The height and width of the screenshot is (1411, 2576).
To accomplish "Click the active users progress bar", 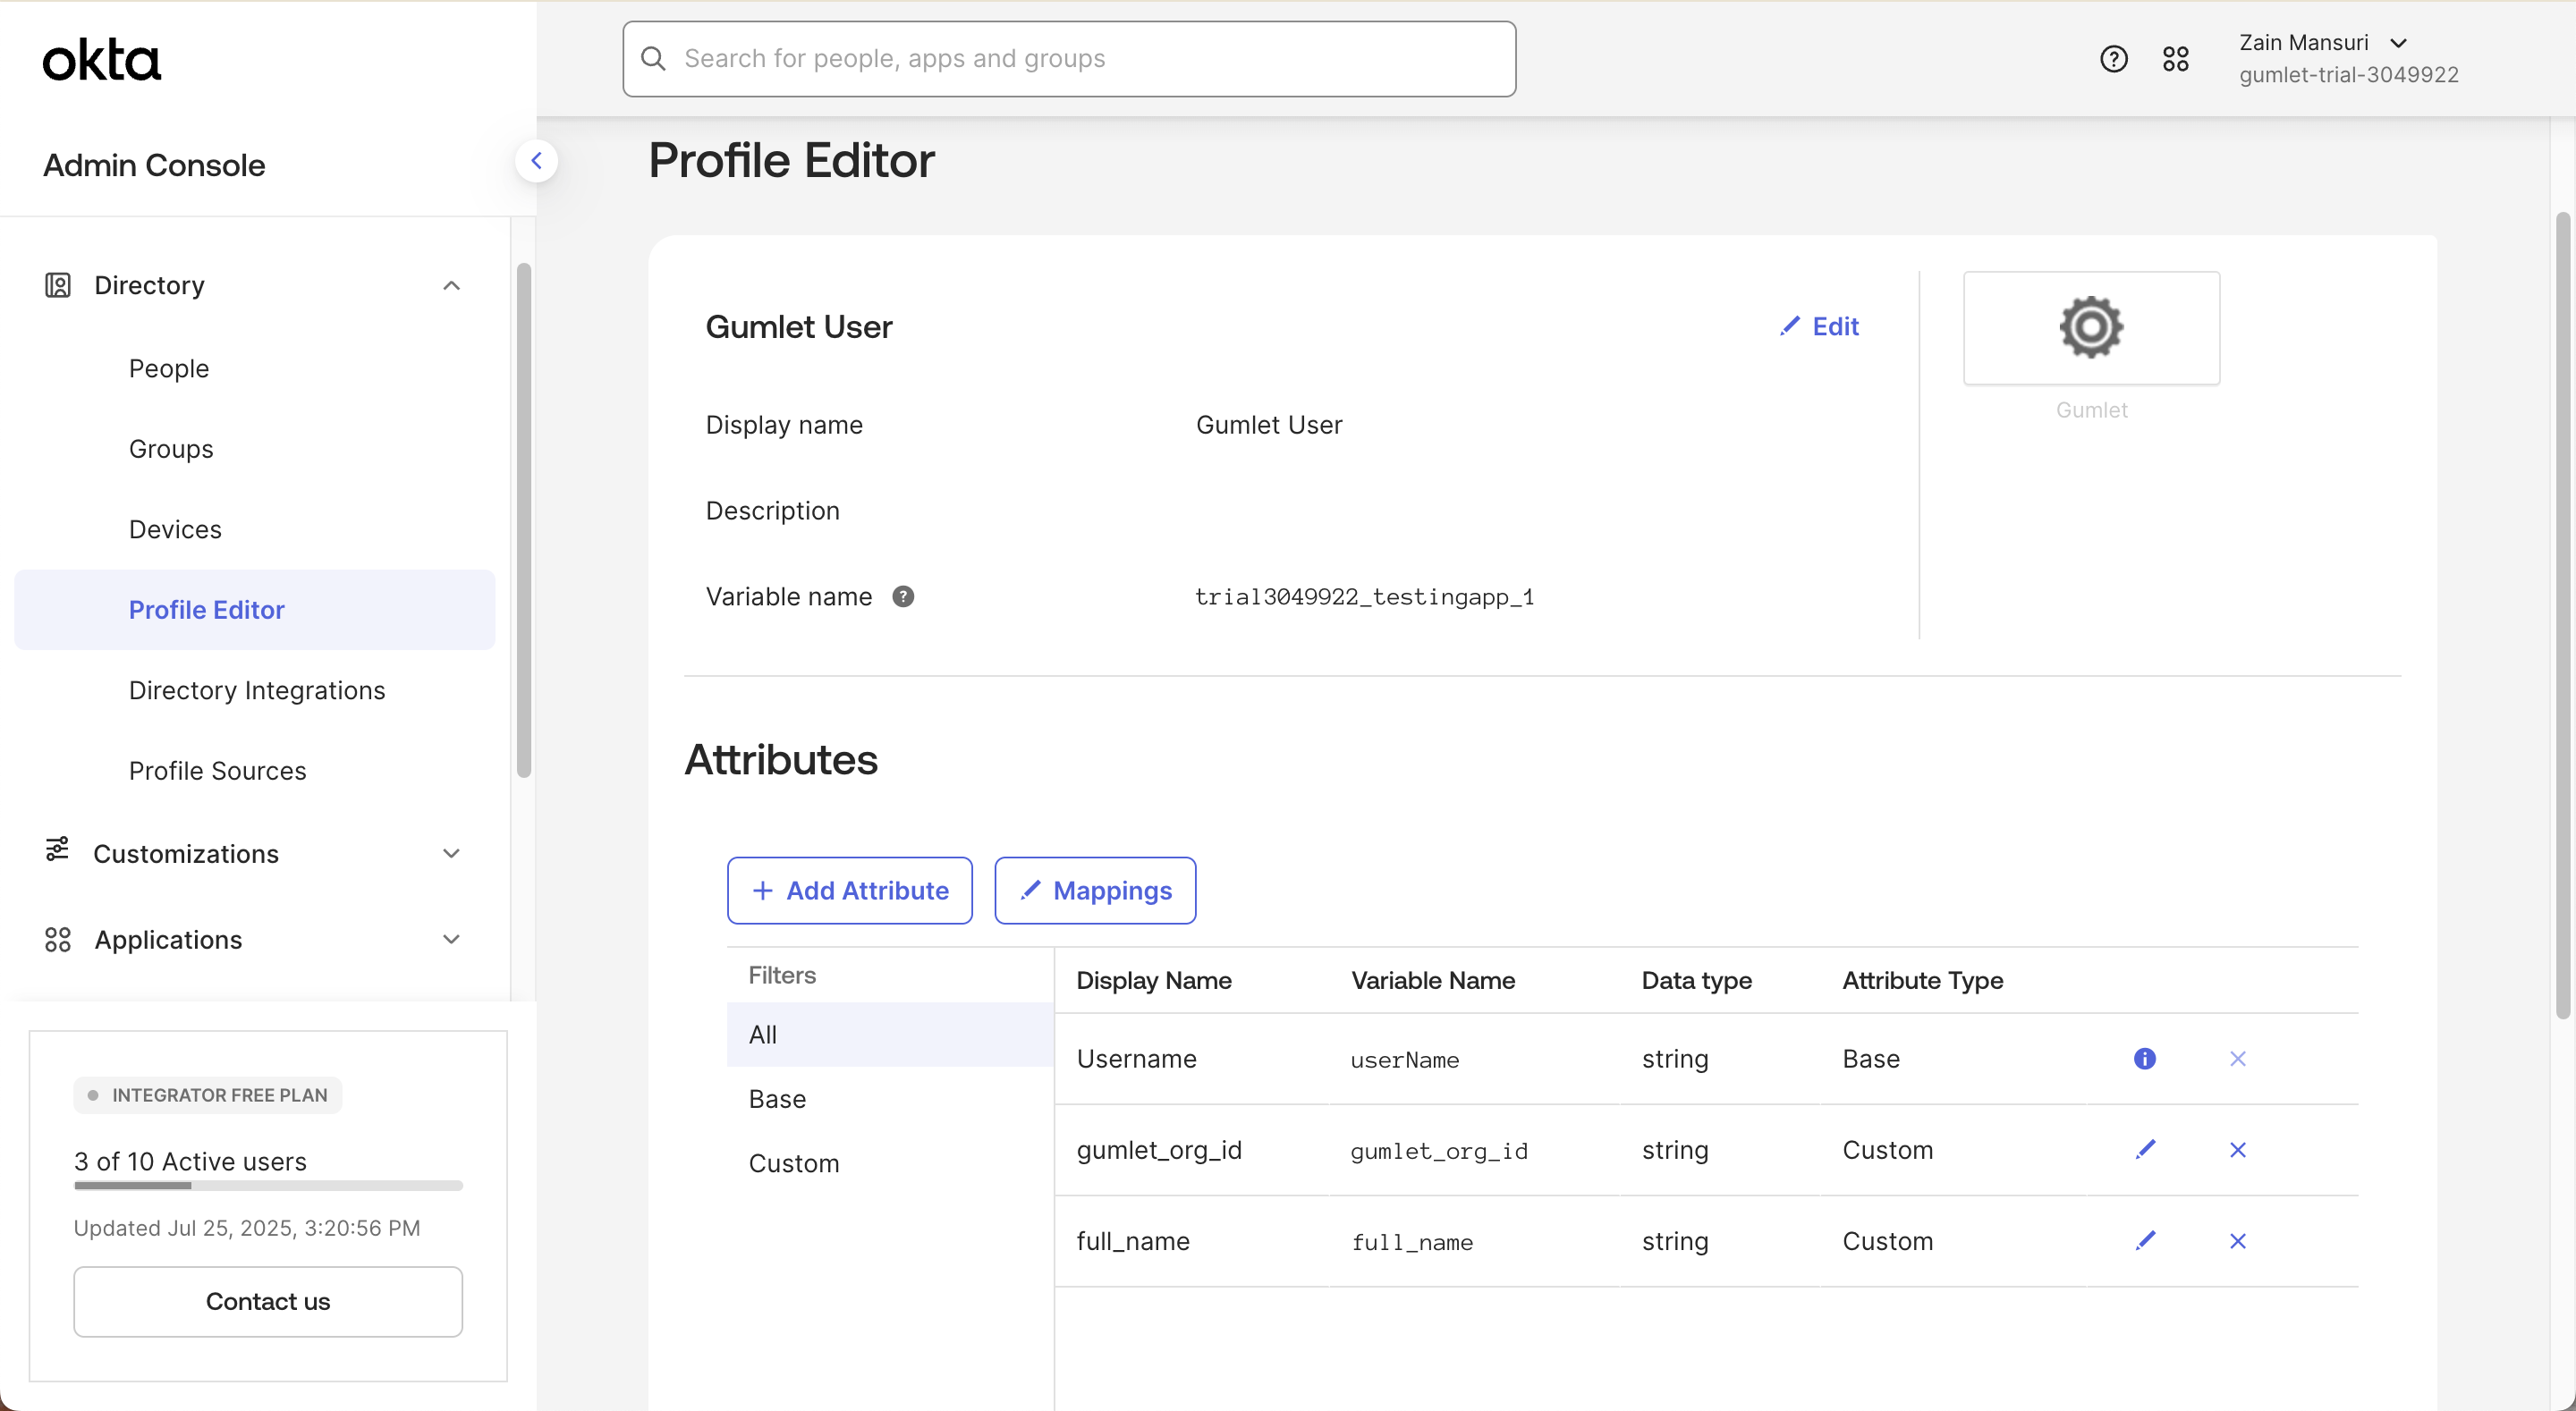I will coord(268,1185).
